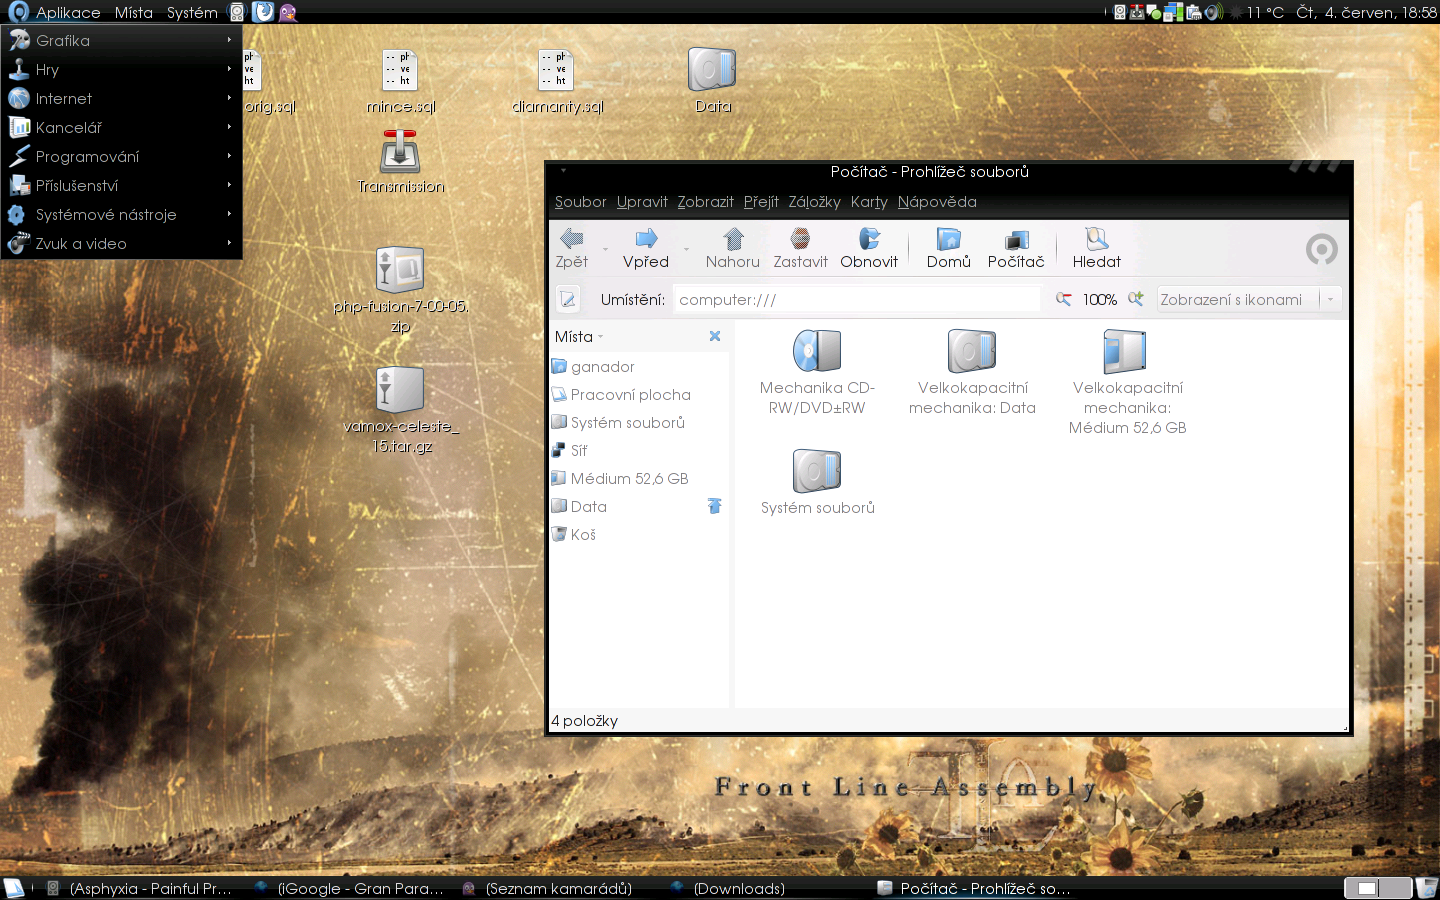Click the Vpřed forward arrow button
Image resolution: width=1440 pixels, height=900 pixels.
tap(646, 248)
